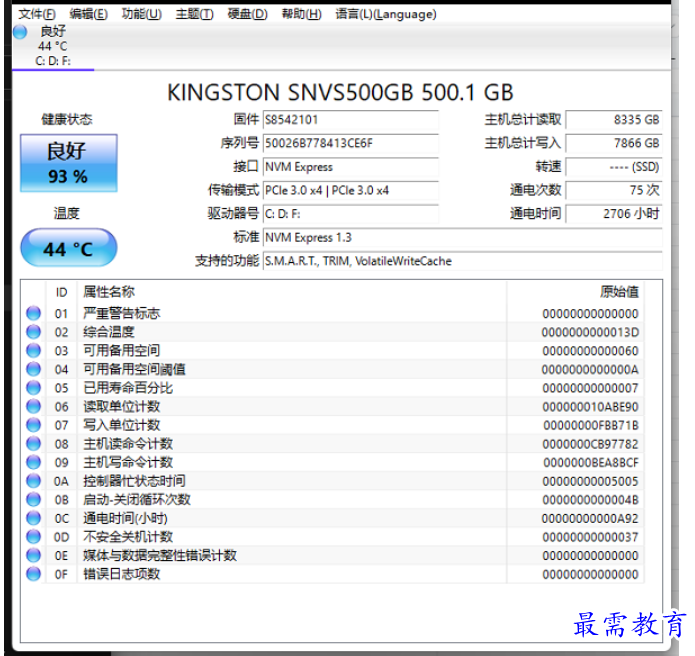Click the 主机总计读取 value 8335 GB
Screen dimensions: 695x656
click(x=614, y=120)
